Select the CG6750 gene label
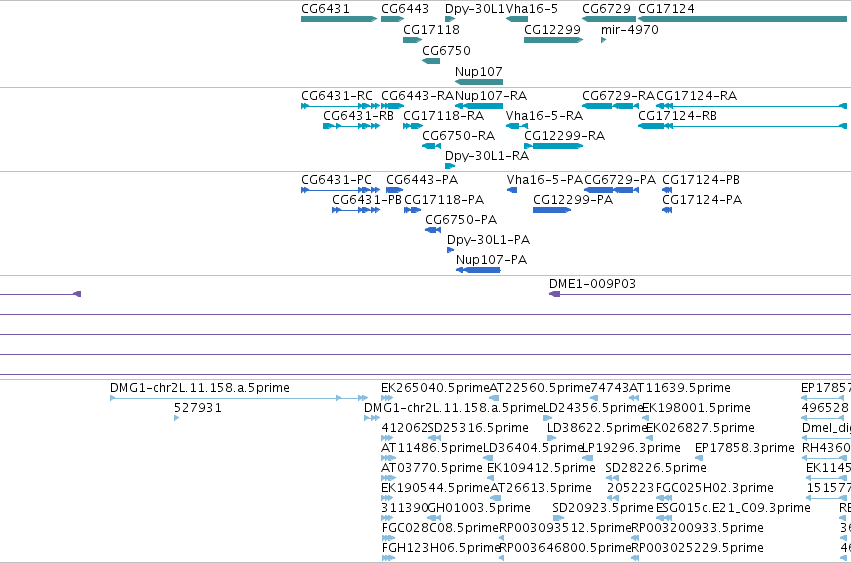The height and width of the screenshot is (563, 851). click(x=446, y=50)
